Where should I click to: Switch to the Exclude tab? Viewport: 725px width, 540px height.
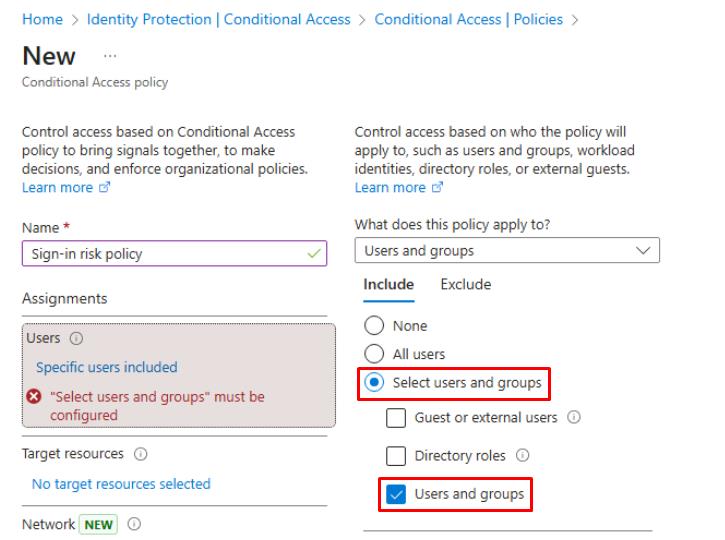pyautogui.click(x=466, y=285)
